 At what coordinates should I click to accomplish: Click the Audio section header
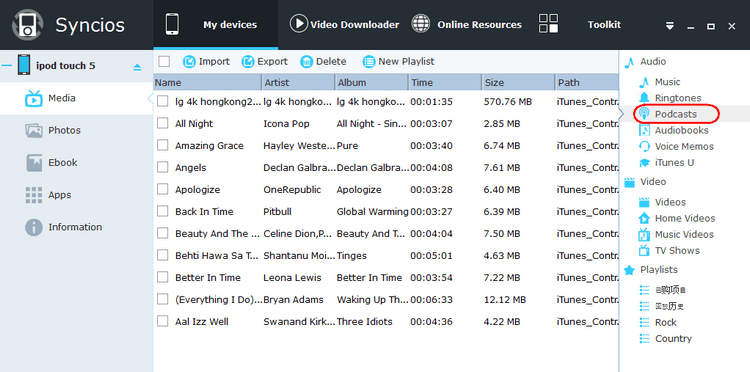[x=653, y=61]
